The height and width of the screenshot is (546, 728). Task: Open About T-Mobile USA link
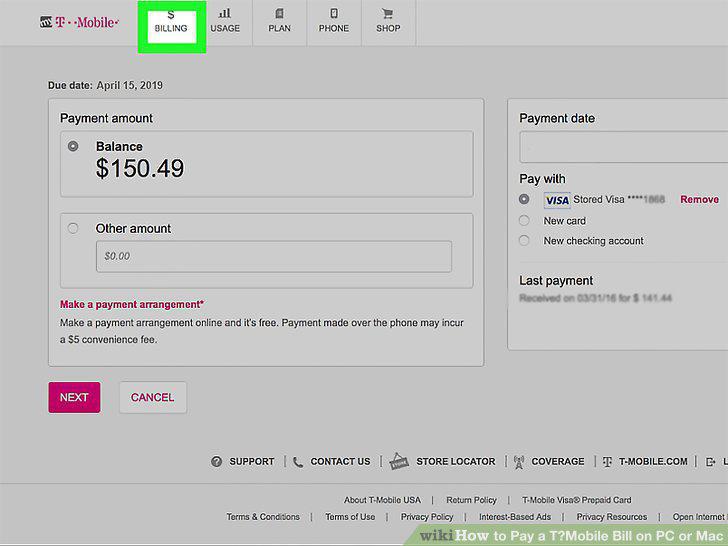click(x=382, y=500)
